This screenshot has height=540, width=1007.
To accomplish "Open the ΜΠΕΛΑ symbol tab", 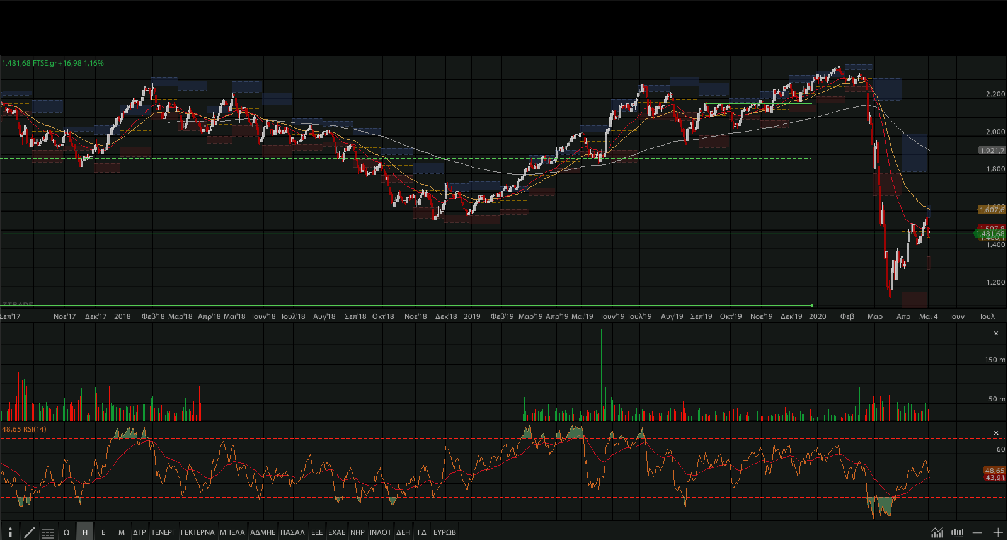I will (232, 532).
